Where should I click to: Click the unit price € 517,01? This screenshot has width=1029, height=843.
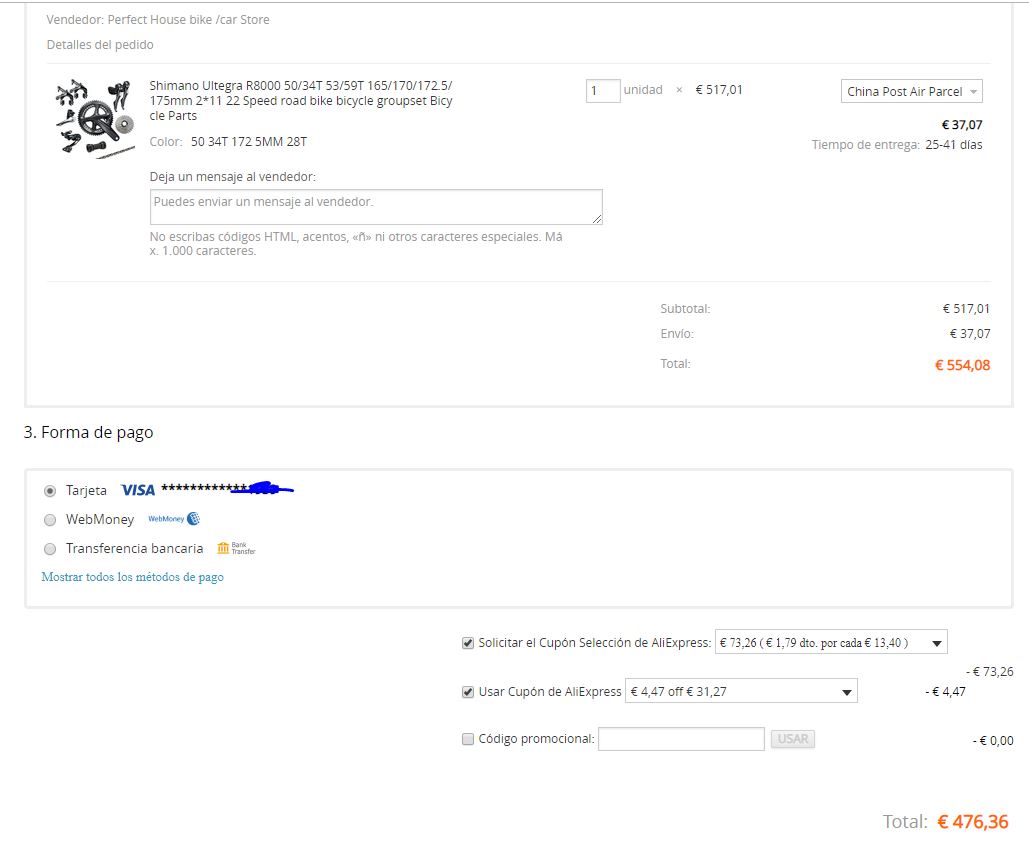point(719,90)
